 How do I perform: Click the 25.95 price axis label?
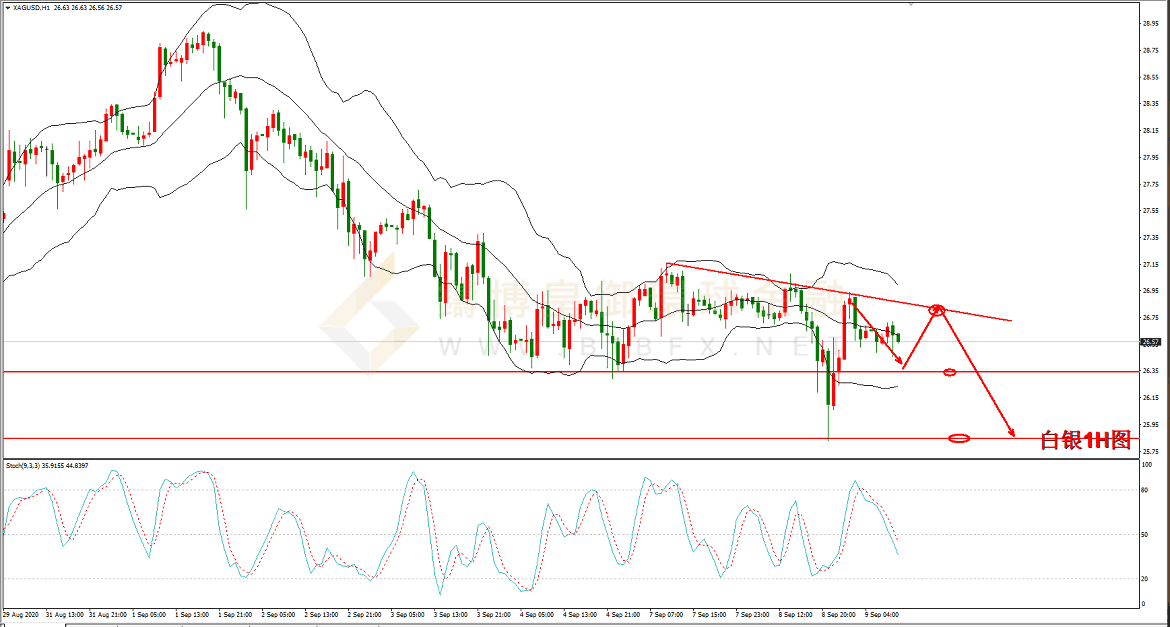[x=1151, y=424]
